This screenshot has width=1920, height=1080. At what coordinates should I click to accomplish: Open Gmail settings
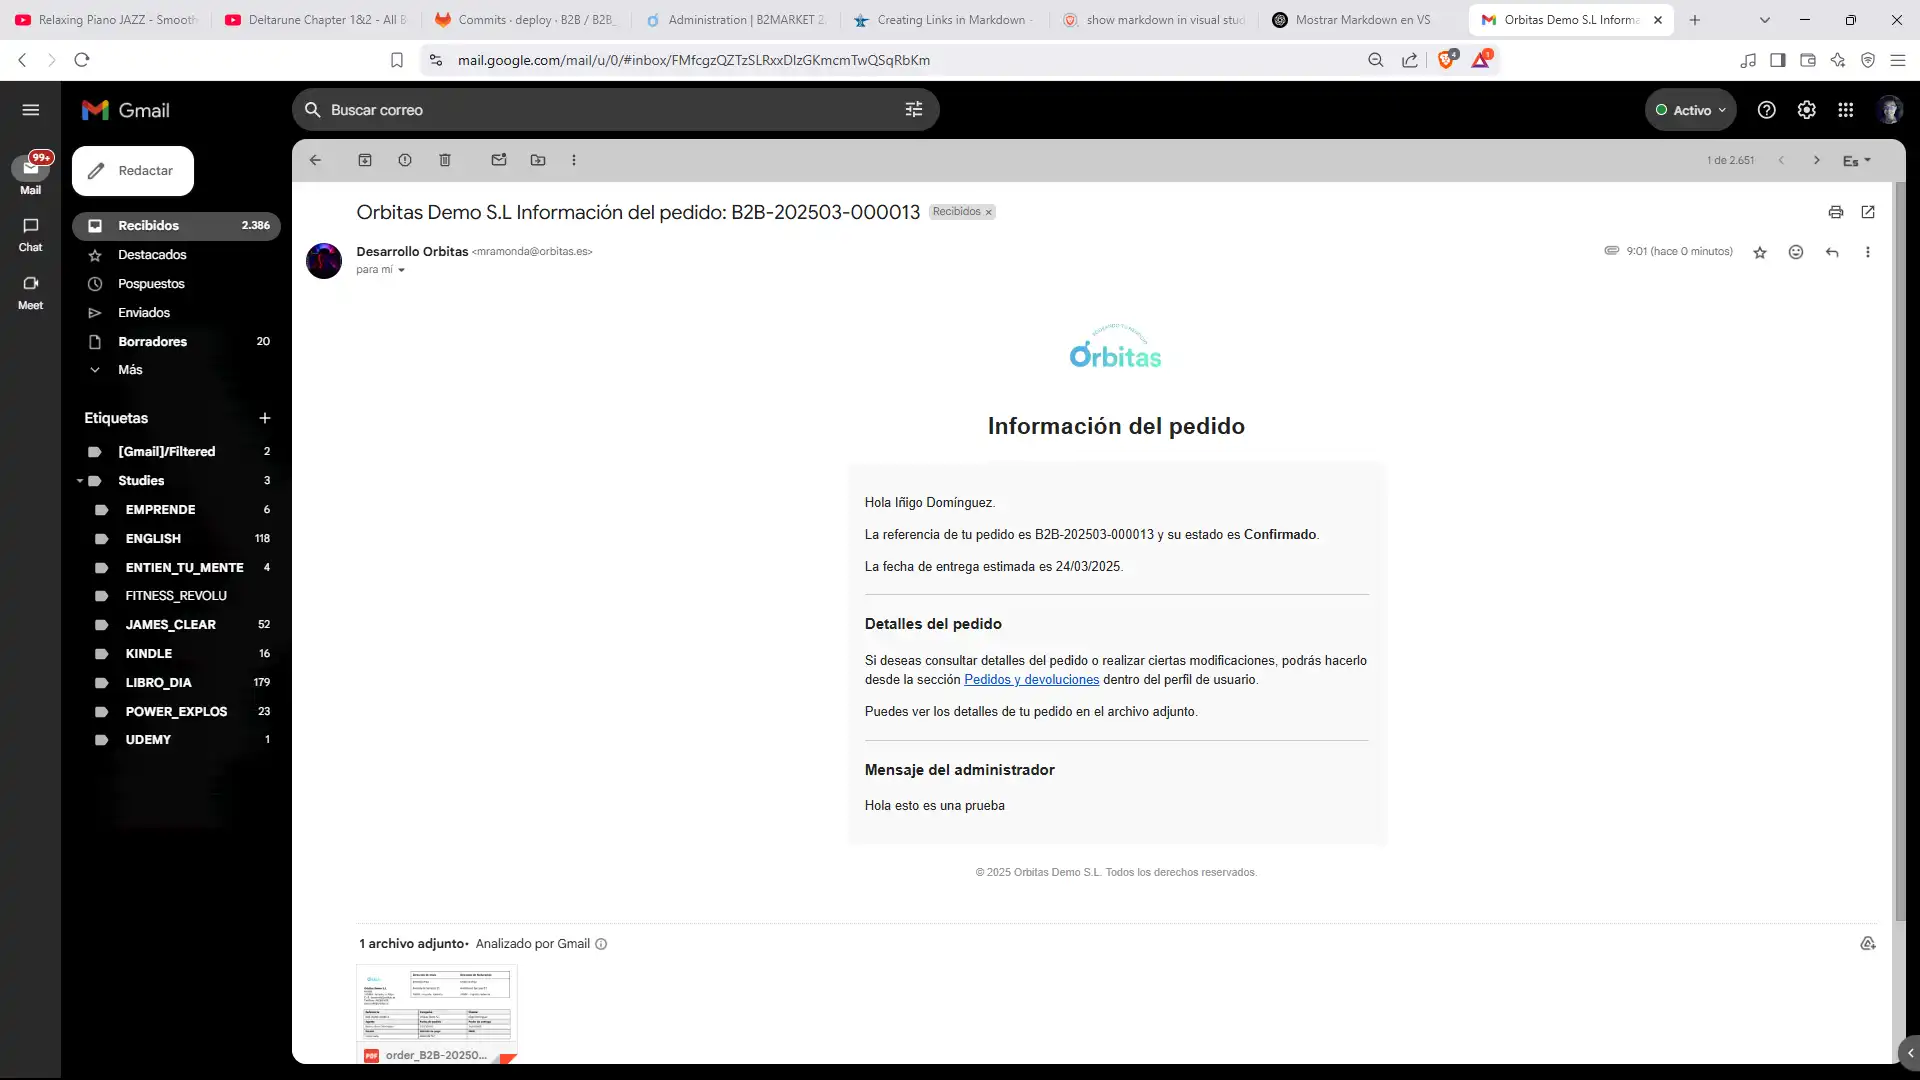point(1806,110)
